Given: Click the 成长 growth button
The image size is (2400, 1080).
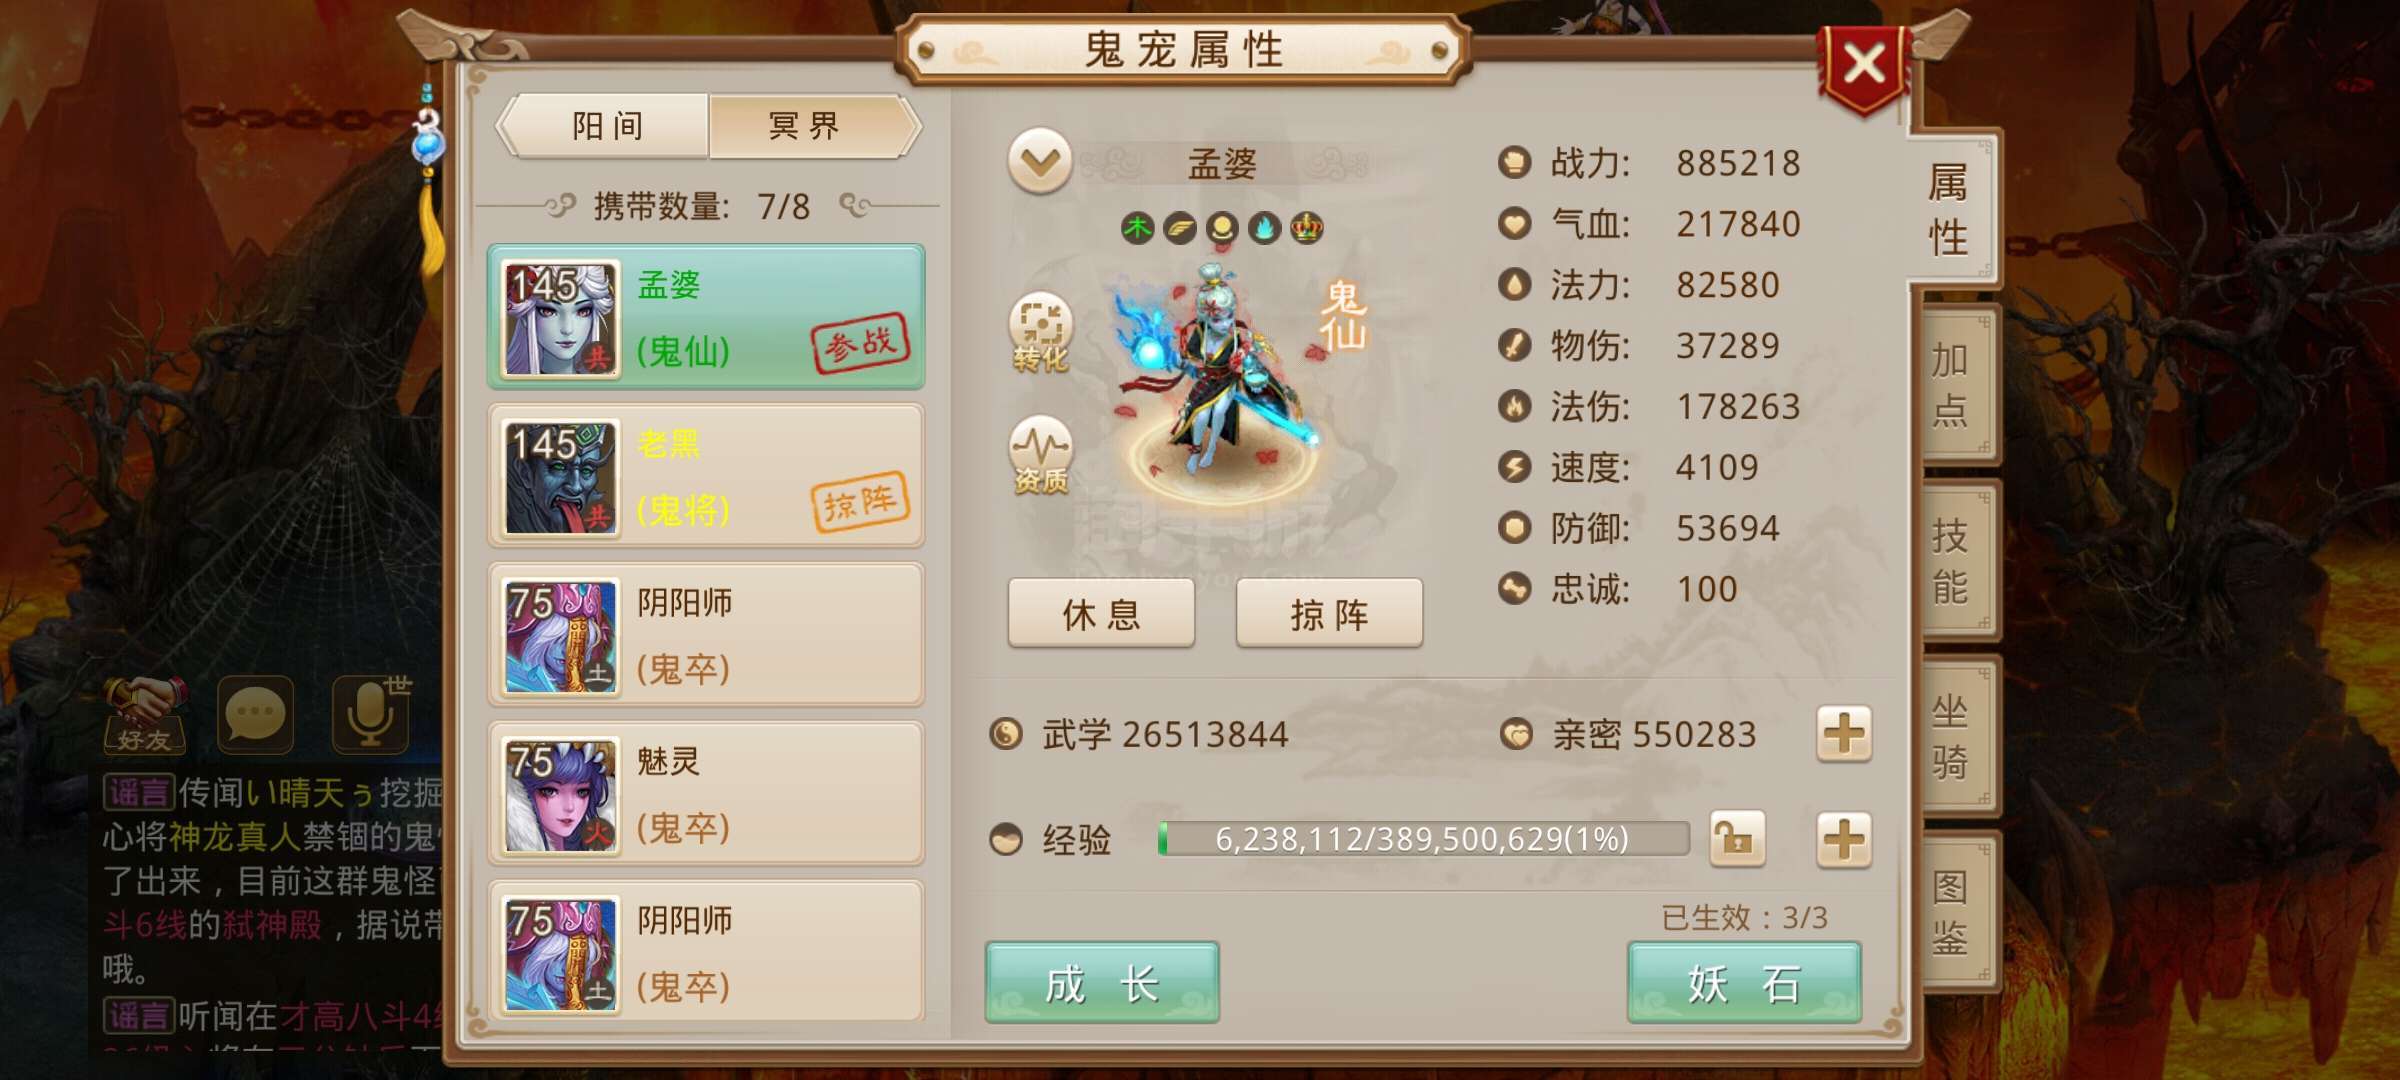Looking at the screenshot, I should coord(1101,982).
